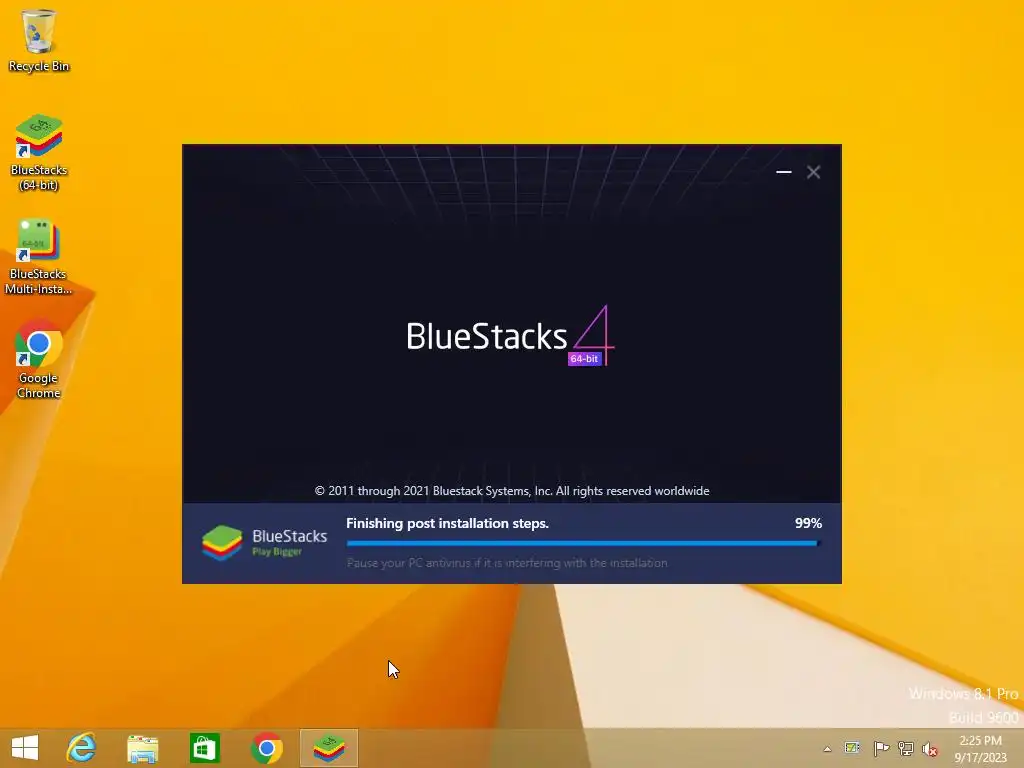
Task: Select the Google Chrome desktop shortcut
Action: point(39,359)
